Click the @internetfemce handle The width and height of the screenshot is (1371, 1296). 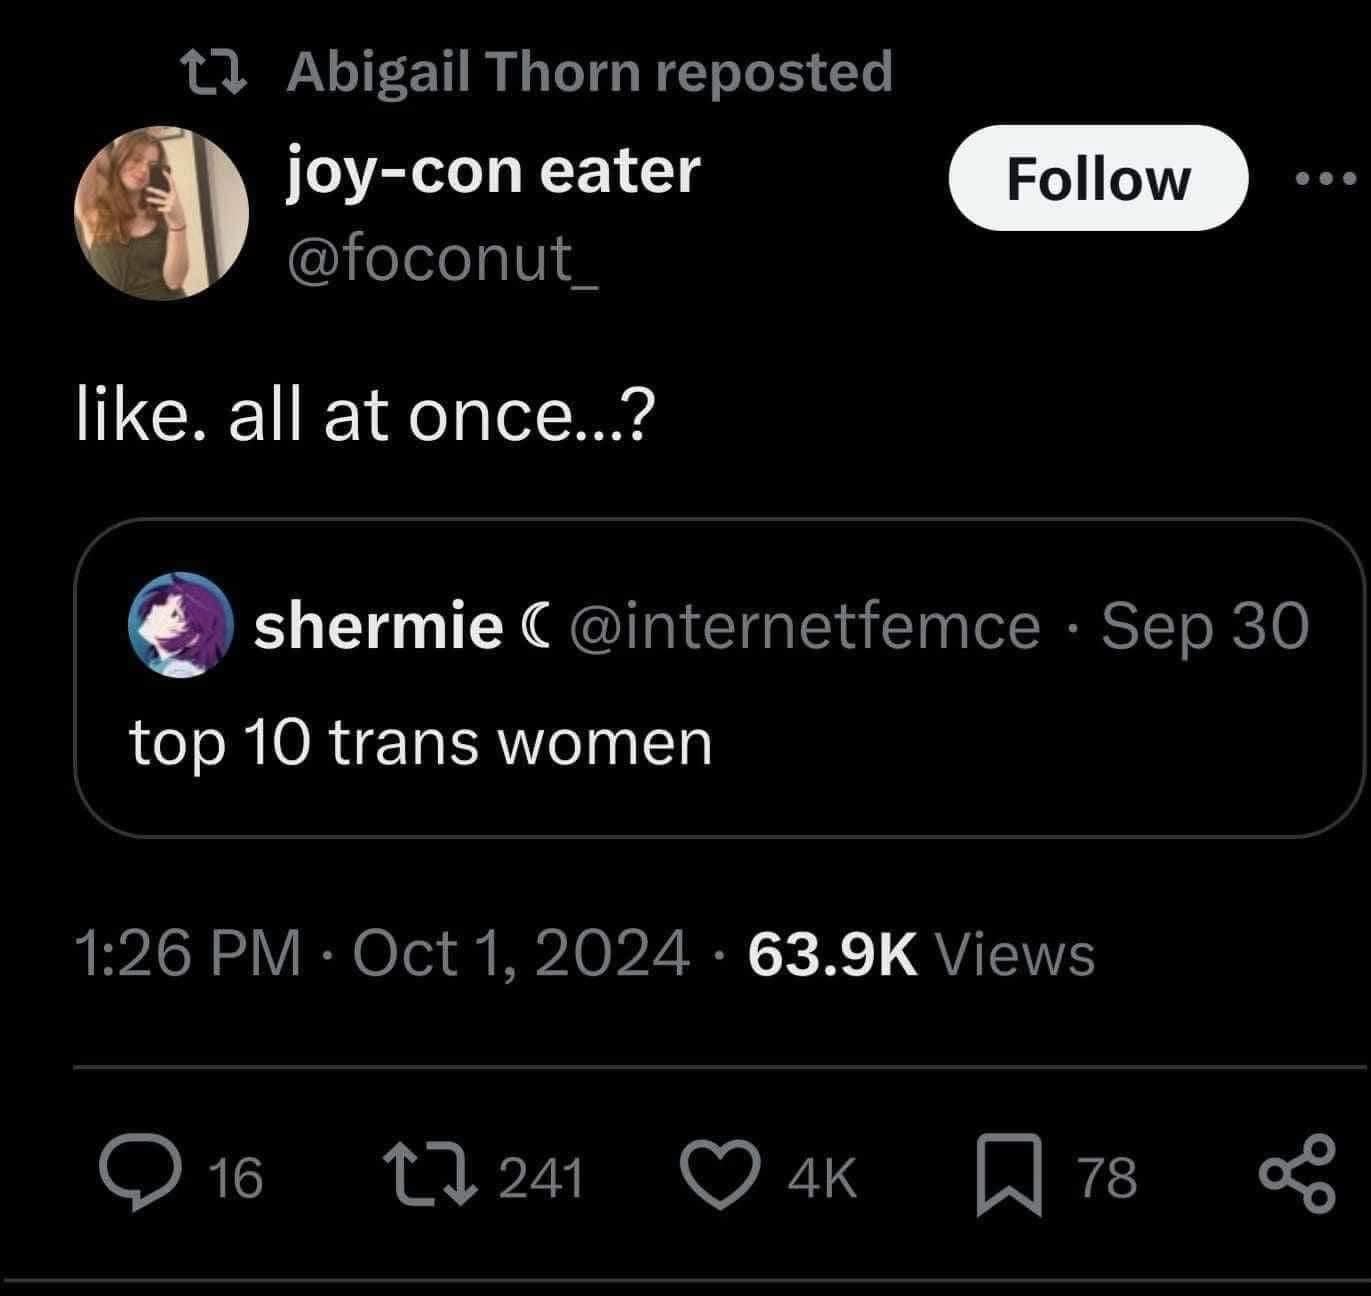pyautogui.click(x=804, y=627)
